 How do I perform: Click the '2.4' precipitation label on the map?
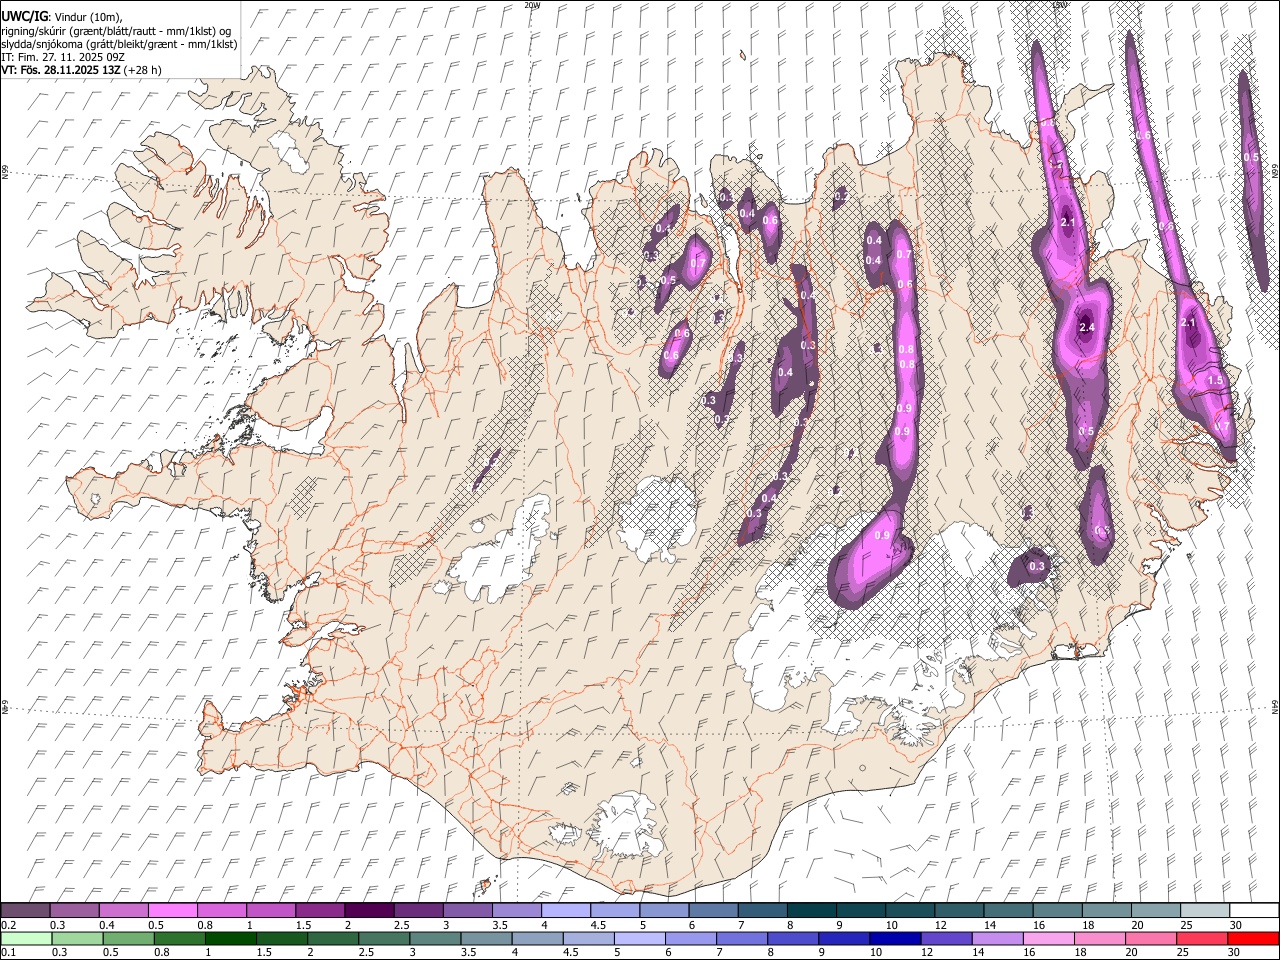[1088, 328]
